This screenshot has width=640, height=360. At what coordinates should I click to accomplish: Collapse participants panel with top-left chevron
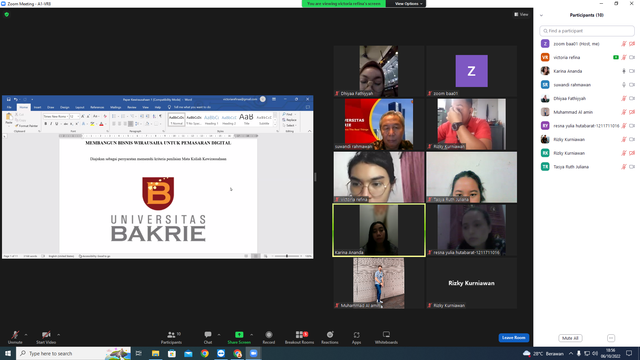point(541,15)
